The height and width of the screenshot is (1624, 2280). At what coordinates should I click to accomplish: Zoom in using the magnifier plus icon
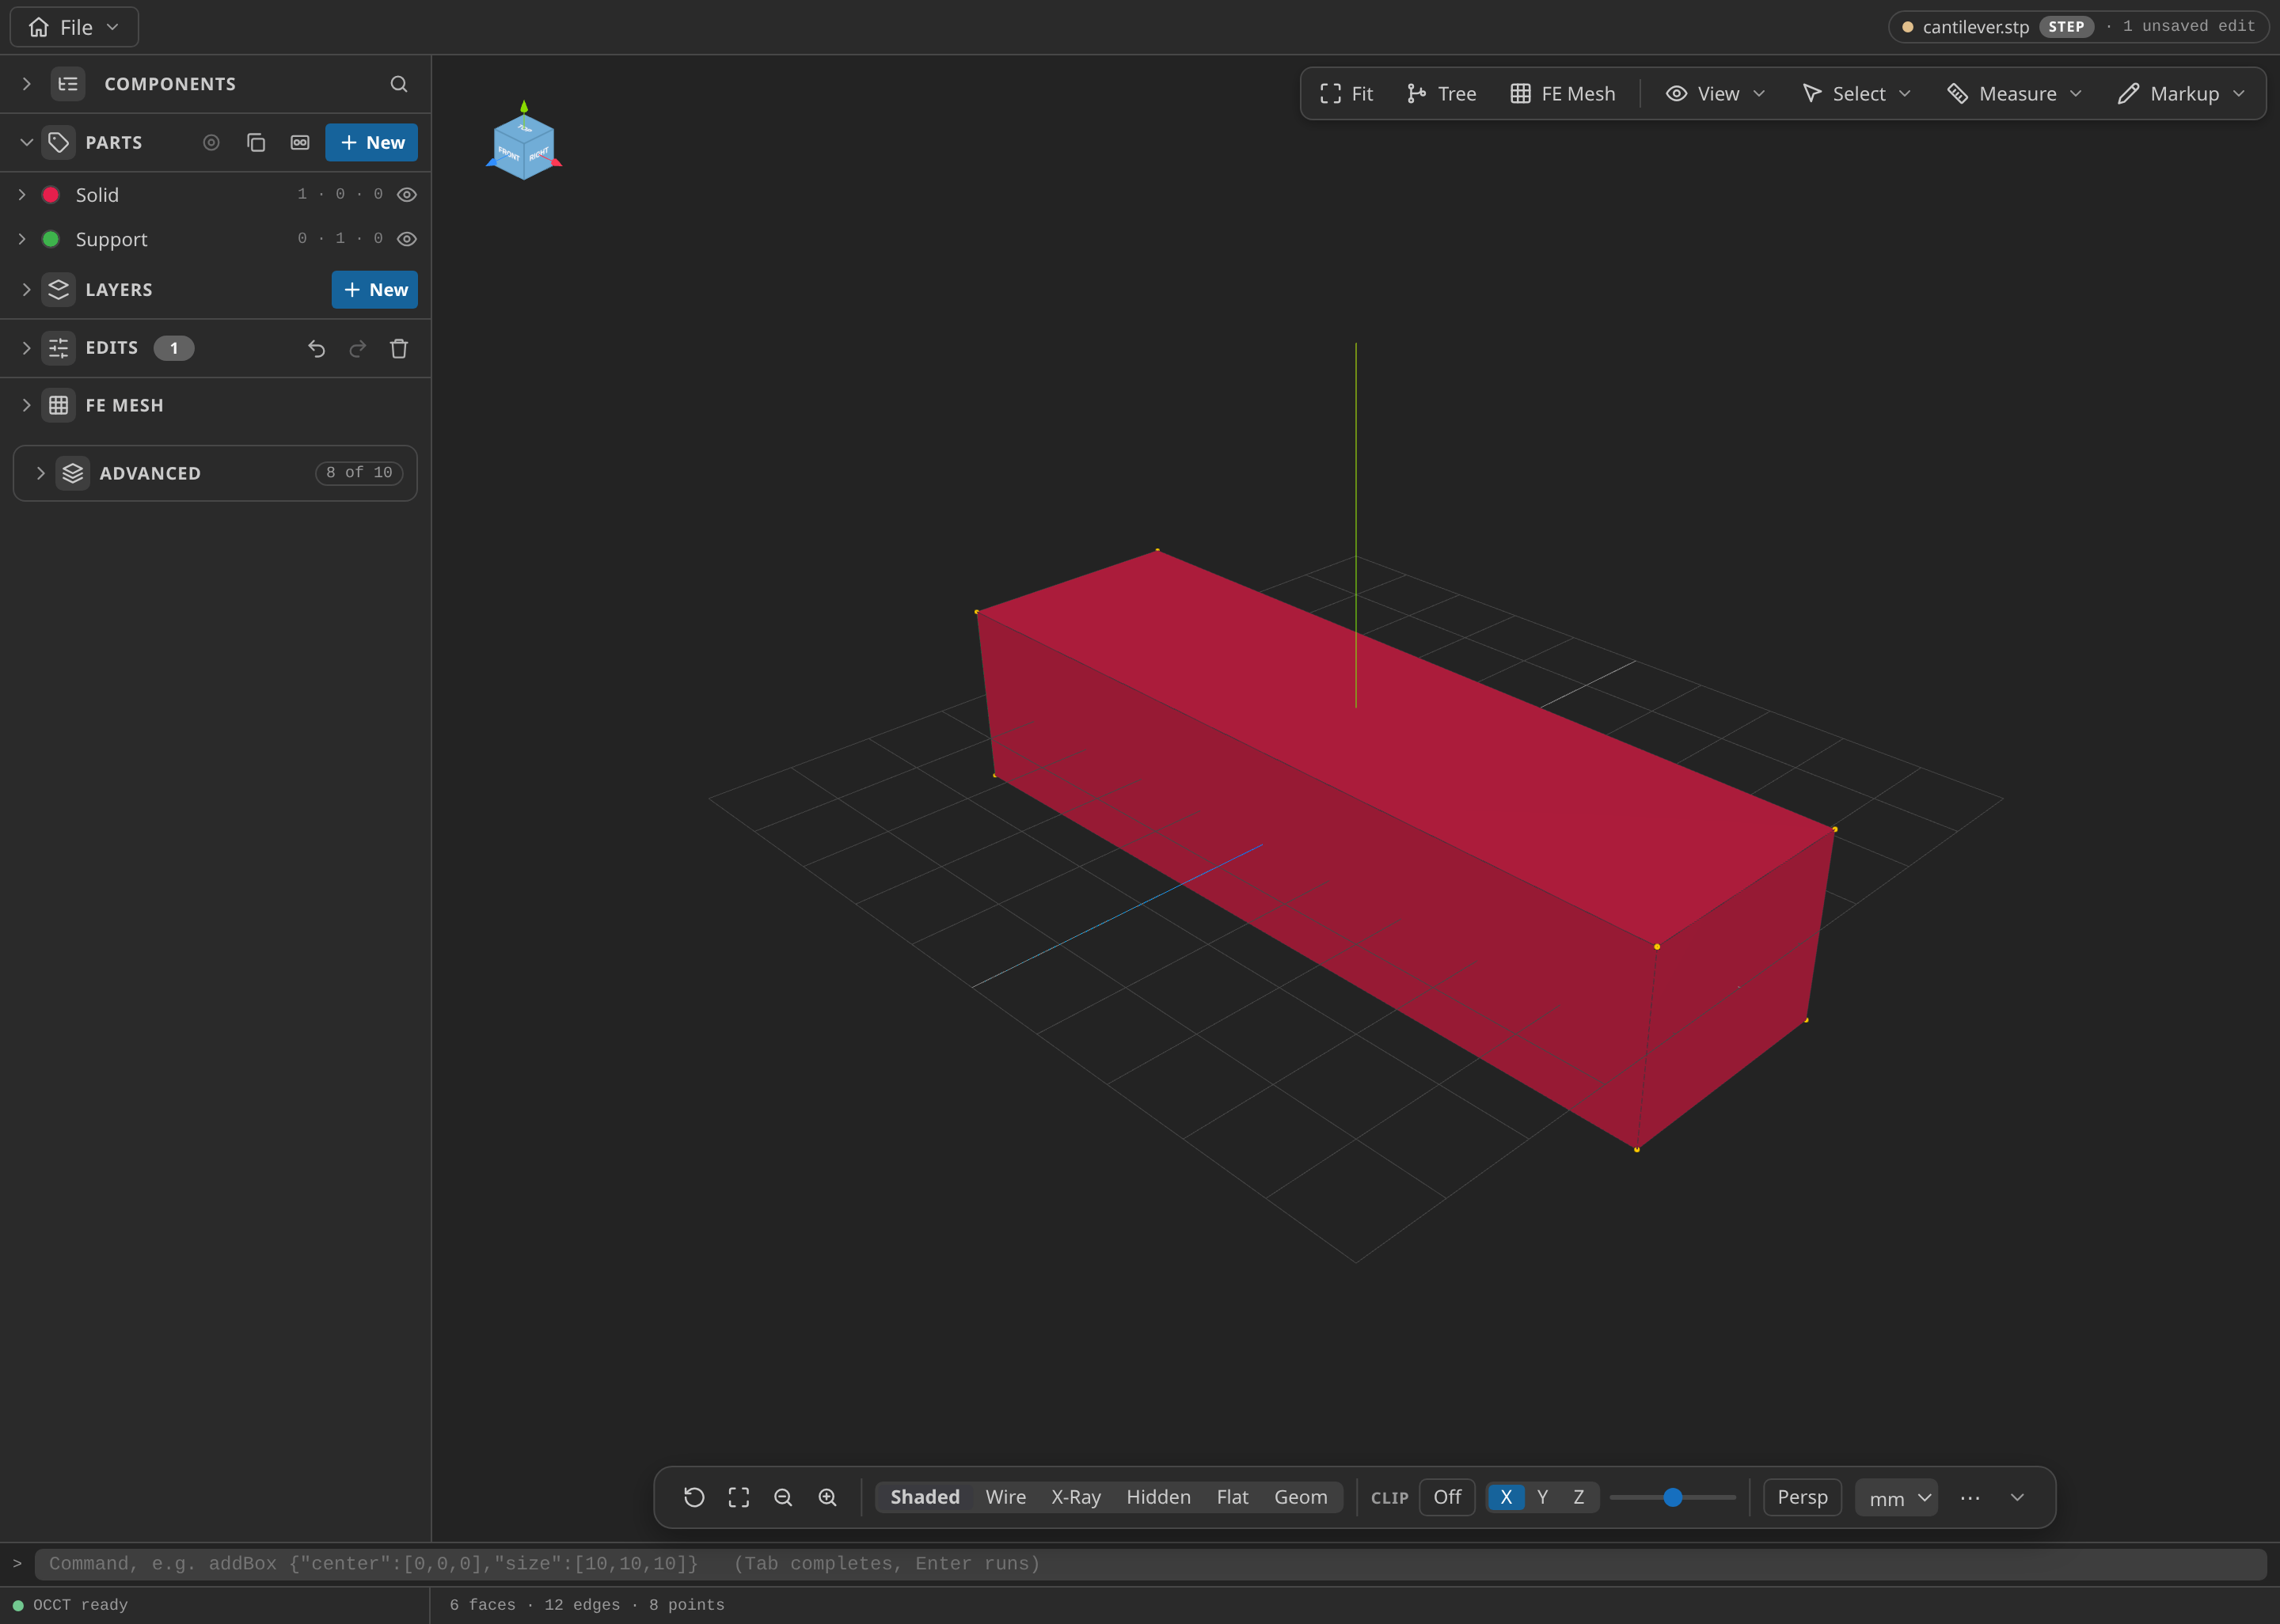click(827, 1497)
